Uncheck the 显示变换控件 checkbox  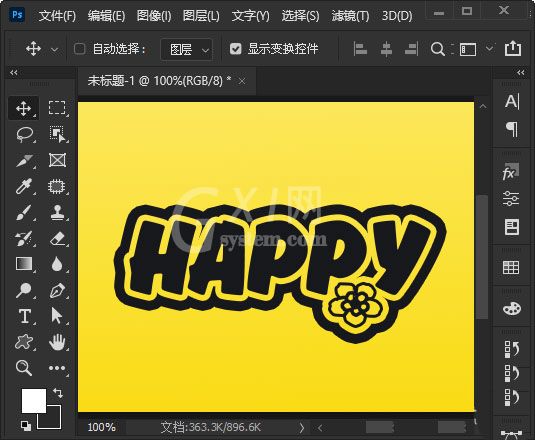235,49
